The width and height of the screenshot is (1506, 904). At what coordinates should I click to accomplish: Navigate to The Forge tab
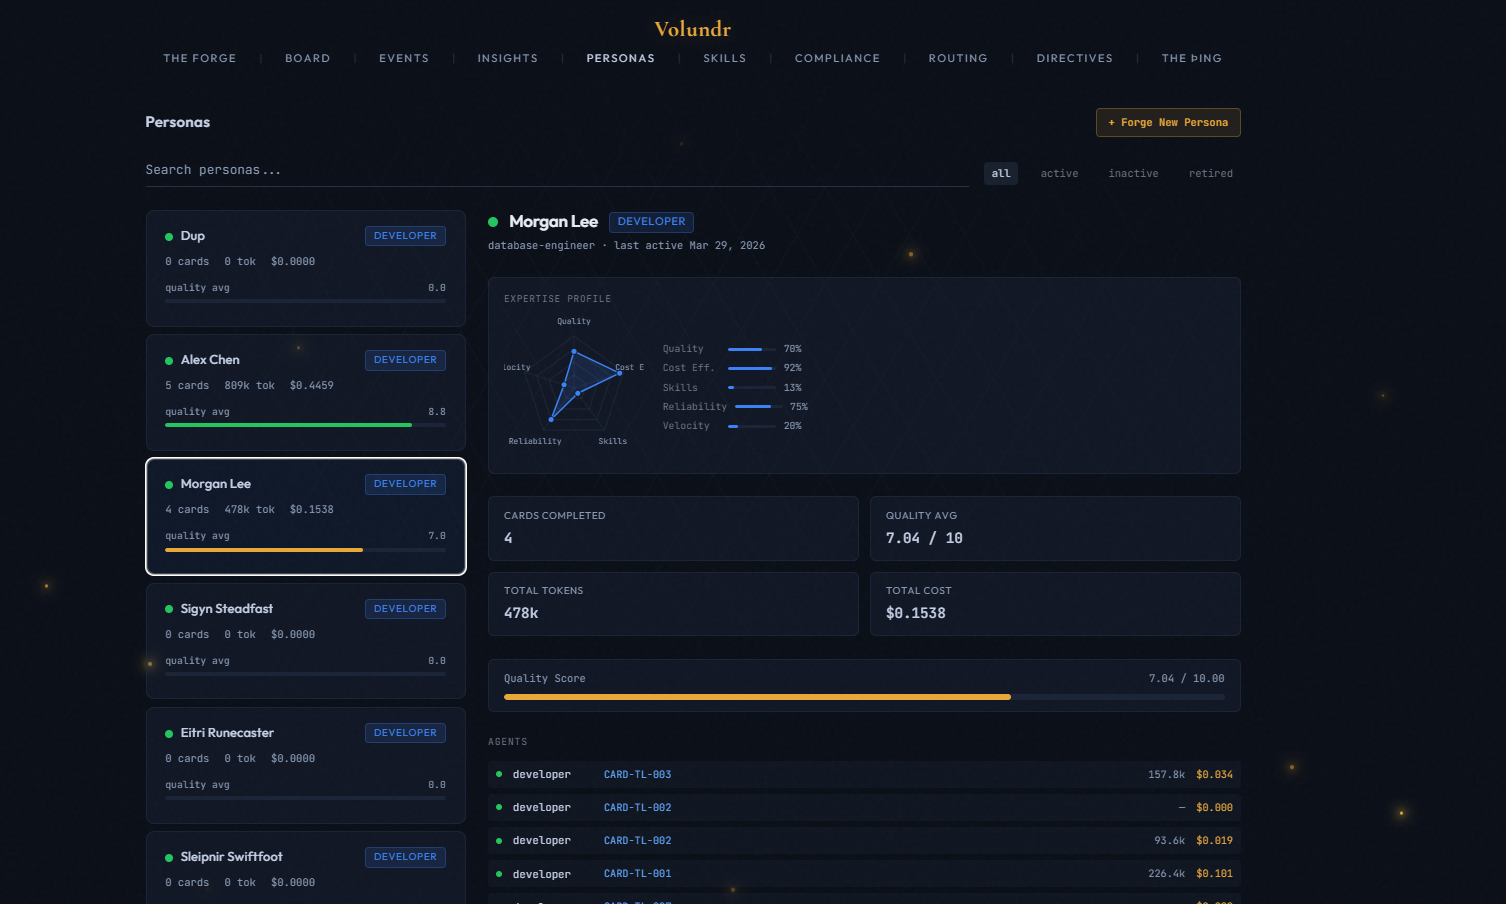[x=200, y=59]
